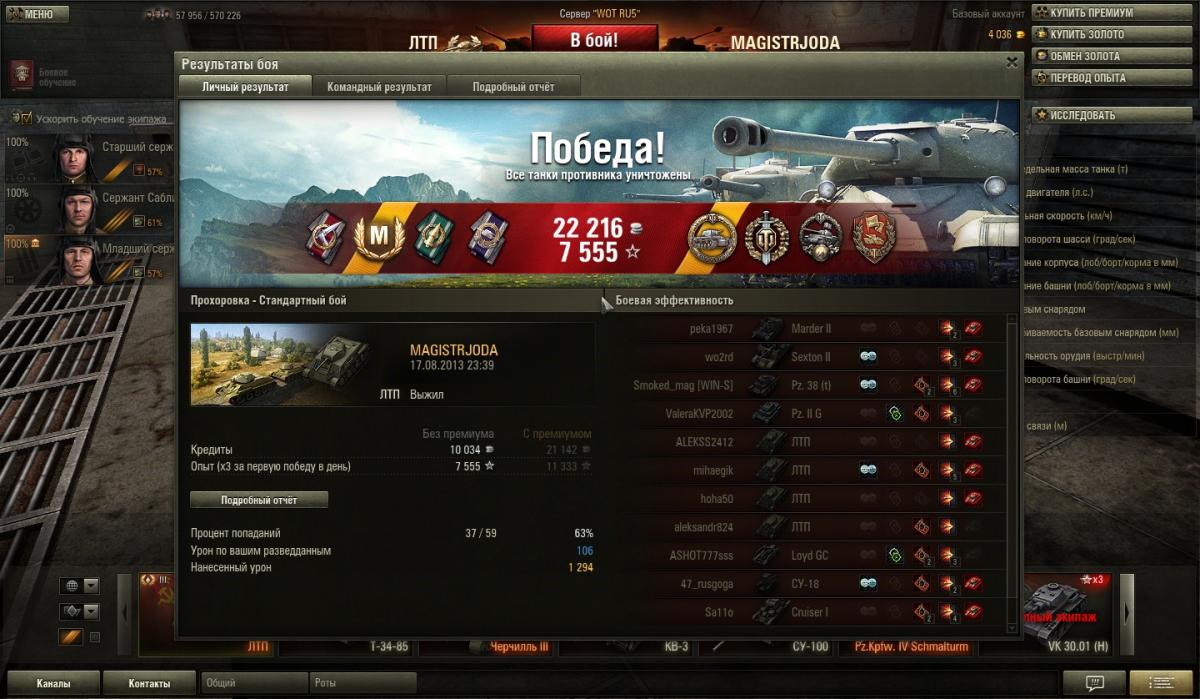Click the battle efficiency list scrollbar
The image size is (1200, 699).
[1012, 470]
